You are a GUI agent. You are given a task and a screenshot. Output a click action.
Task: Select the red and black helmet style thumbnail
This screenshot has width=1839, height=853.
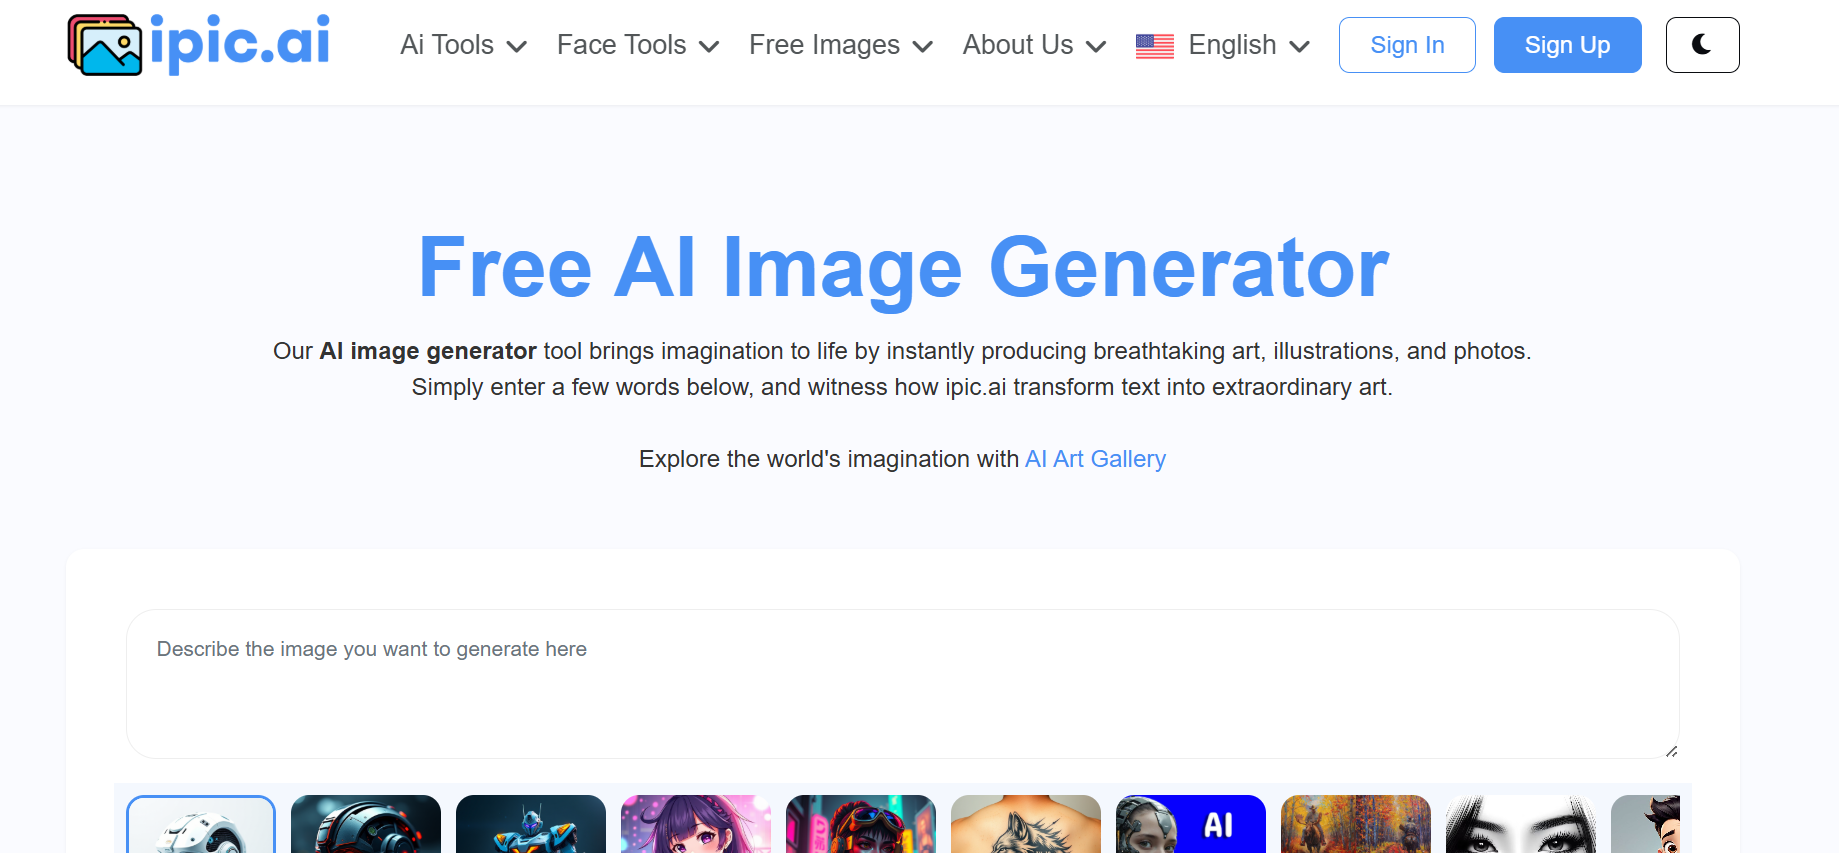366,825
